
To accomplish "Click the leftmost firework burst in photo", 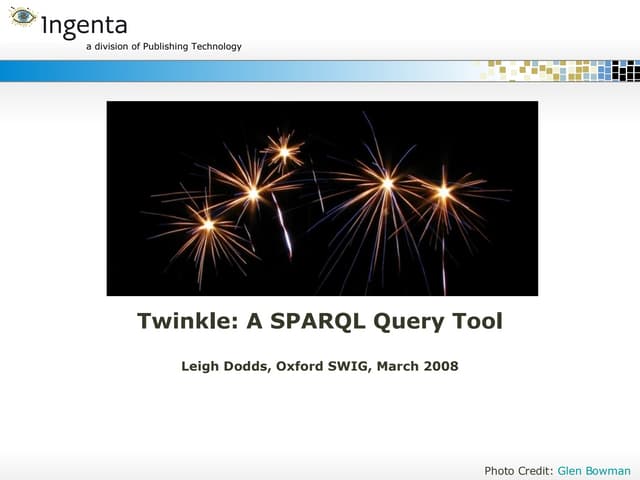I will 207,224.
